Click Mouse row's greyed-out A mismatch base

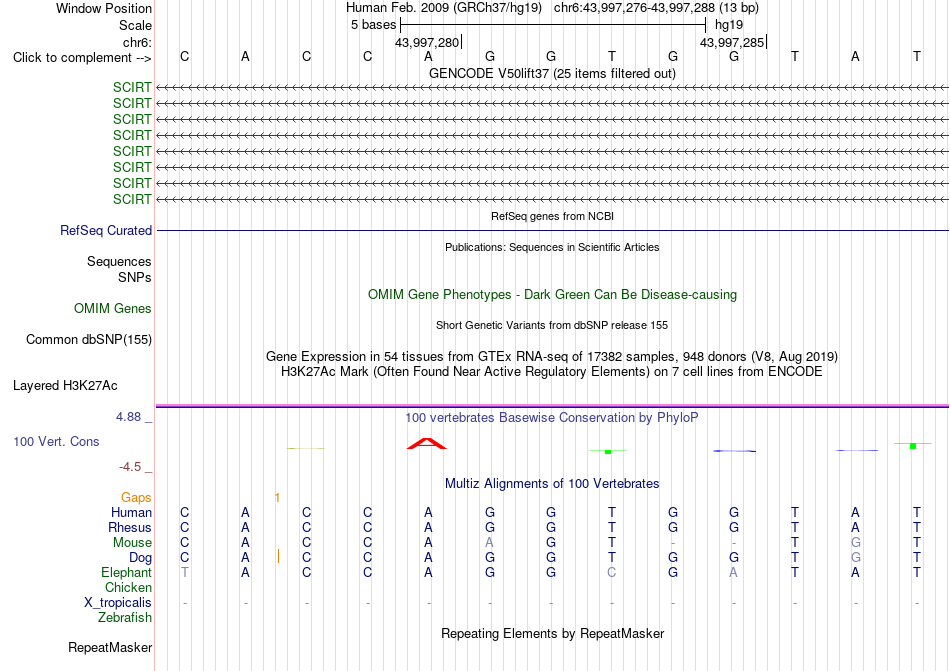490,543
